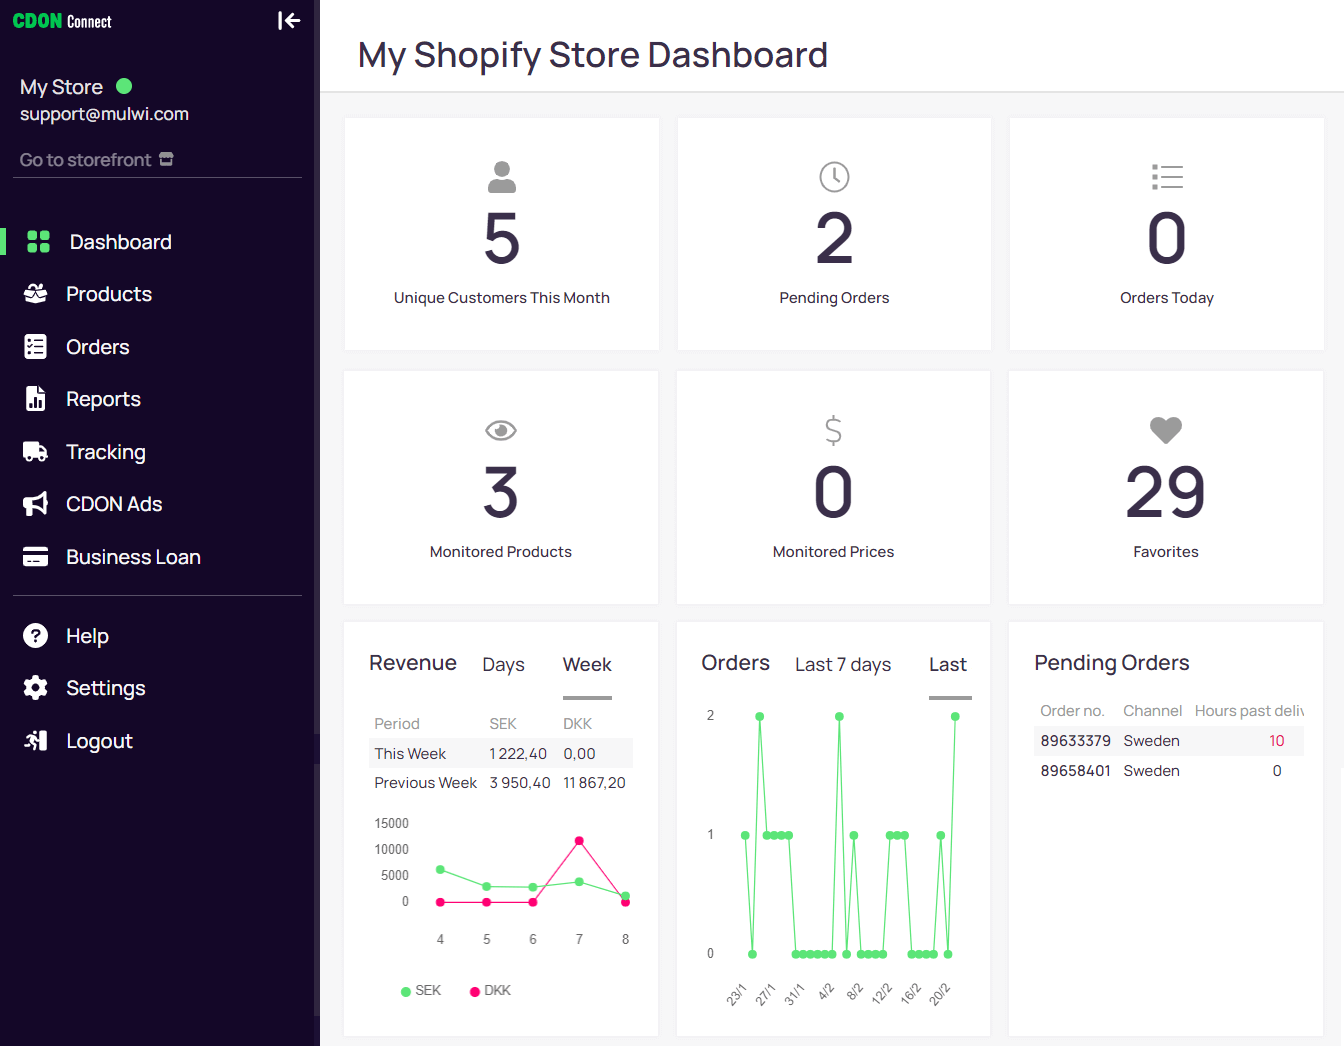This screenshot has height=1046, width=1344.
Task: Click the Previous Week revenue row
Action: tap(501, 783)
